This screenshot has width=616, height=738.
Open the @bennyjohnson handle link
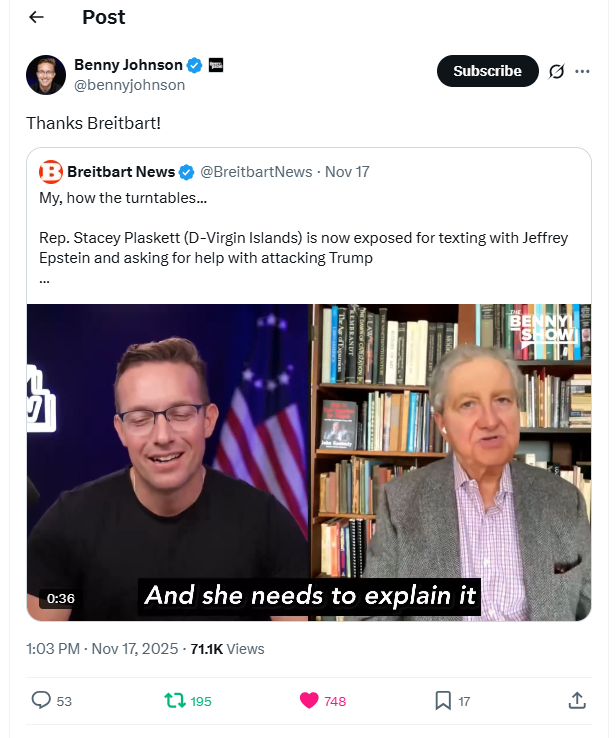coord(129,85)
